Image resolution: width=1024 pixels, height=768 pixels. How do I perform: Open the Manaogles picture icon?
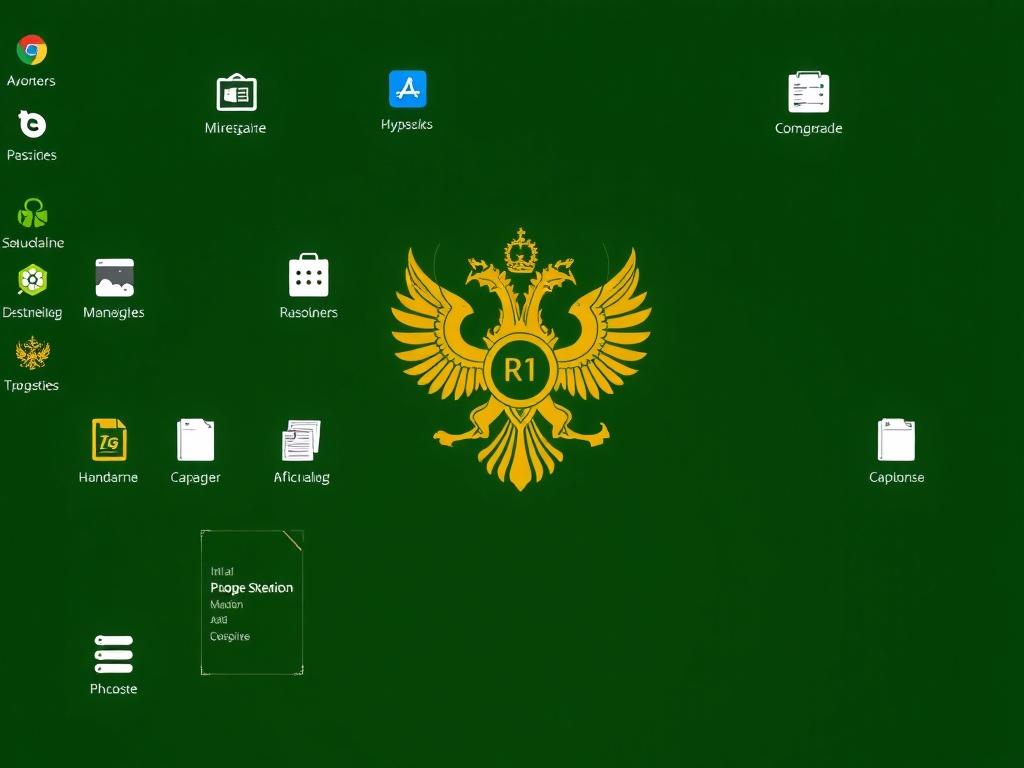[114, 278]
